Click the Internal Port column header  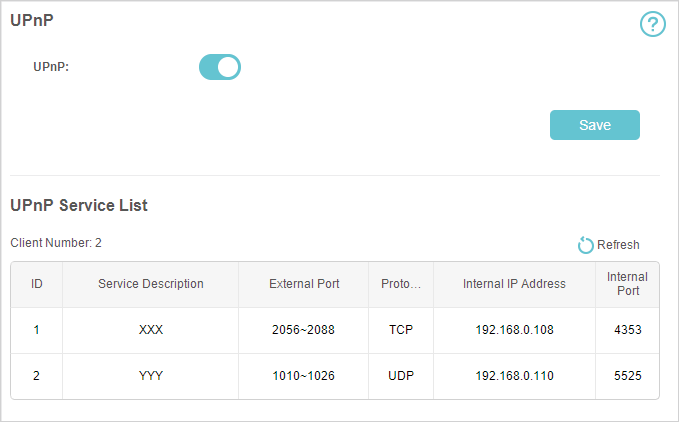[x=627, y=284]
